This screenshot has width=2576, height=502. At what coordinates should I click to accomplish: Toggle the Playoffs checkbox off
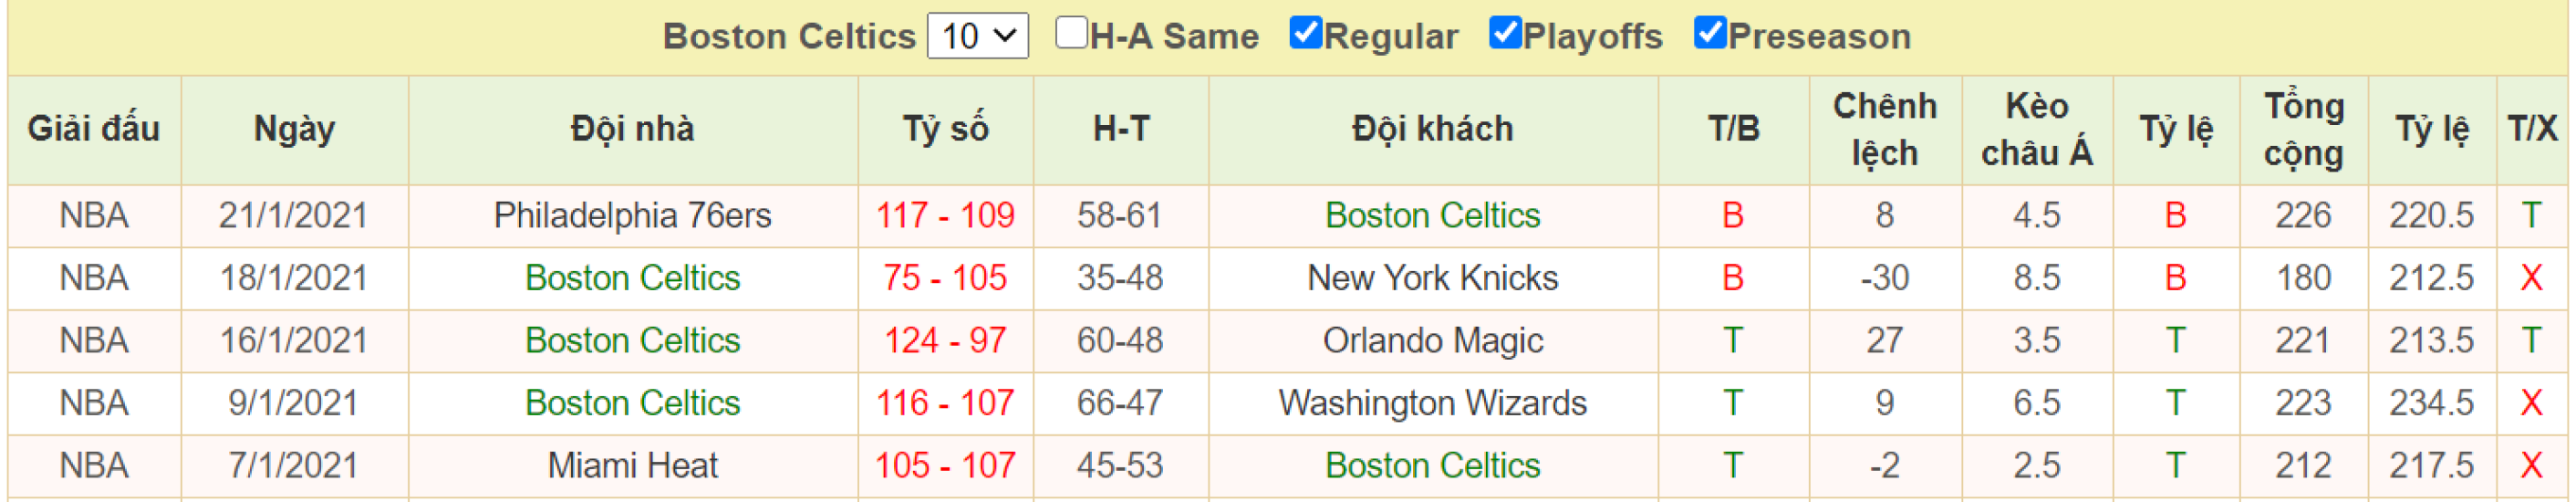point(1504,33)
